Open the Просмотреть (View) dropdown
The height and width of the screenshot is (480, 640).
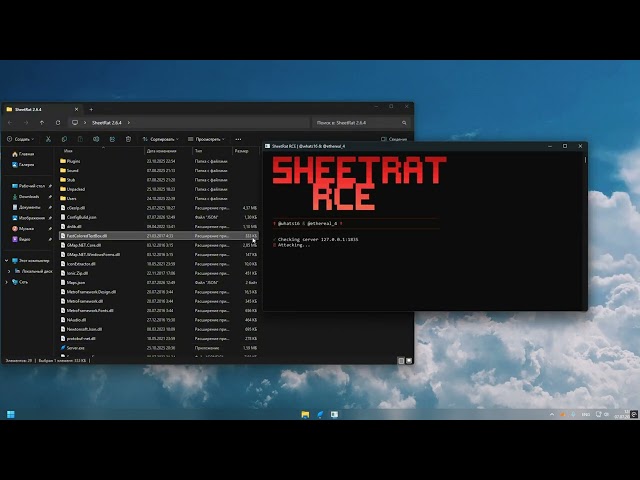tap(207, 139)
